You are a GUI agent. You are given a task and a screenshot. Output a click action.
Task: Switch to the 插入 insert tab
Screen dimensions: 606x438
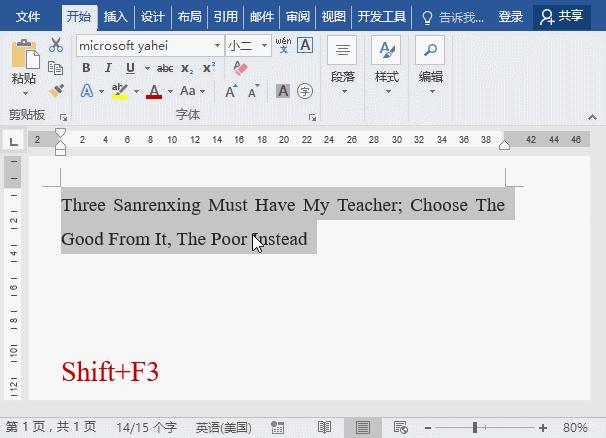click(x=116, y=16)
